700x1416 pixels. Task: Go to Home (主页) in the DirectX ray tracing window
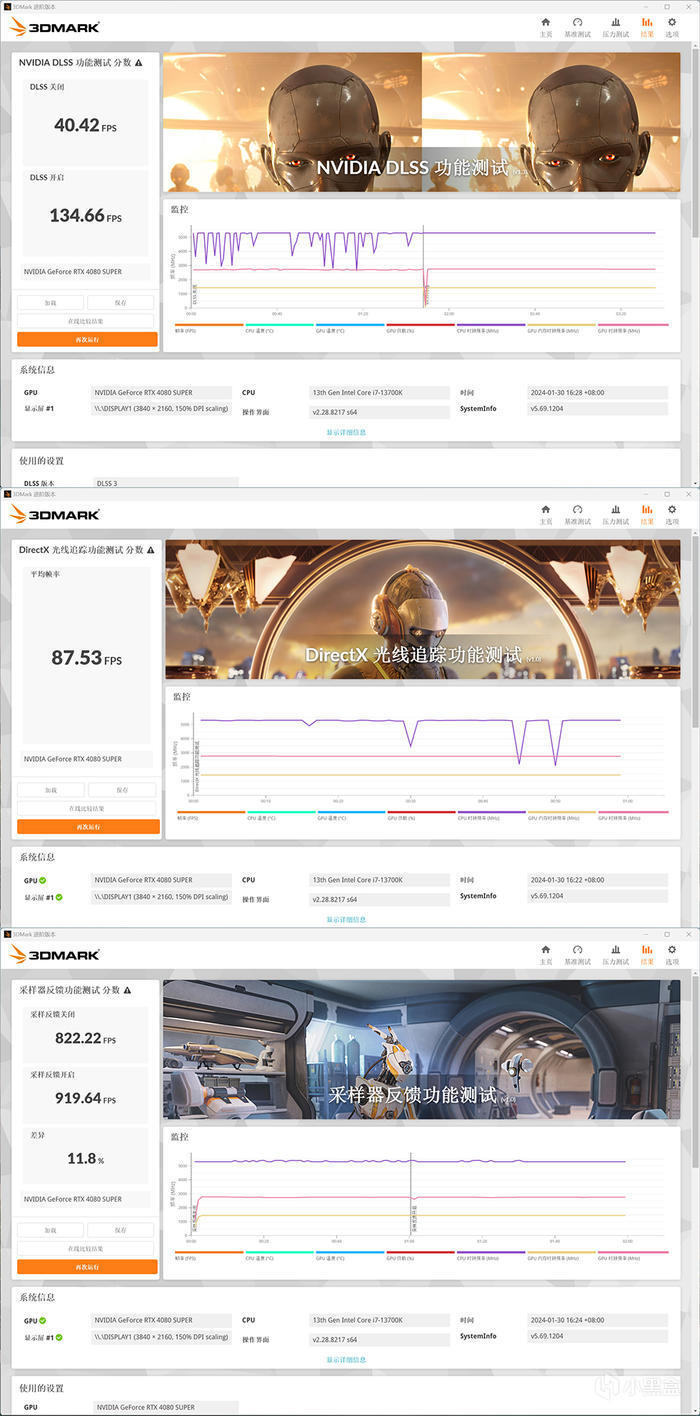pos(545,514)
